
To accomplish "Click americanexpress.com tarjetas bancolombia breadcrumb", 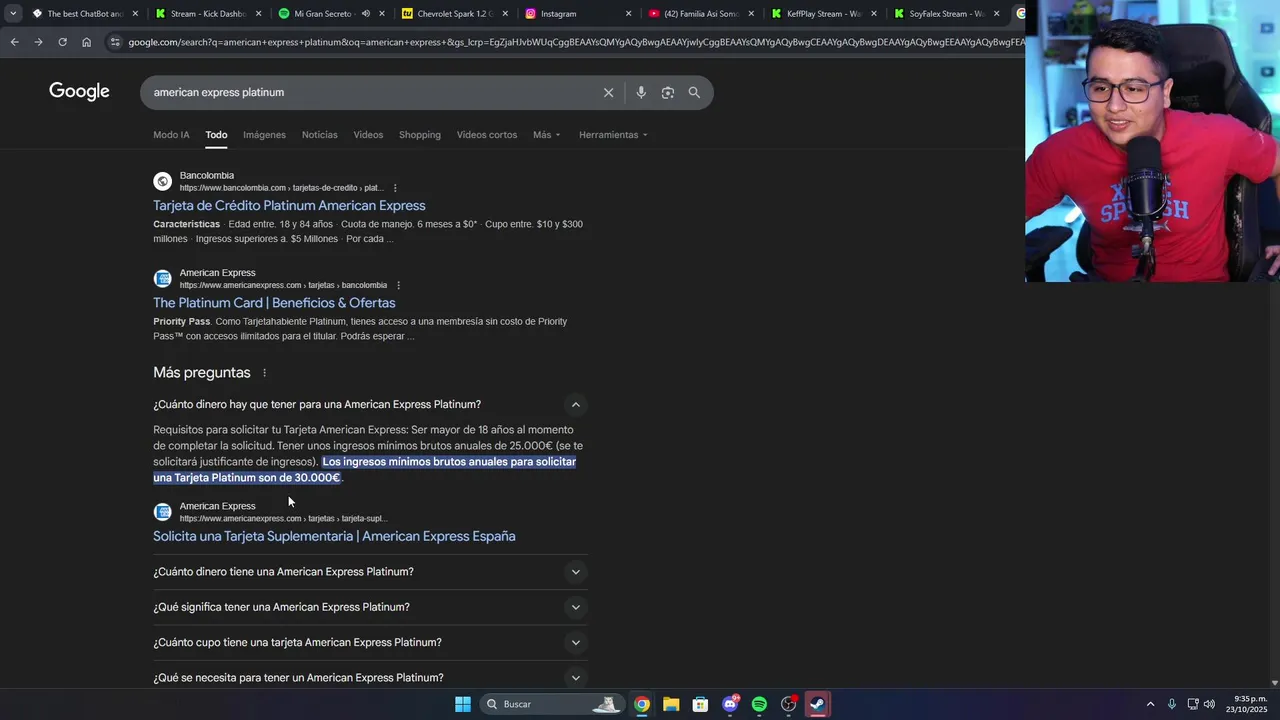I will pyautogui.click(x=283, y=285).
